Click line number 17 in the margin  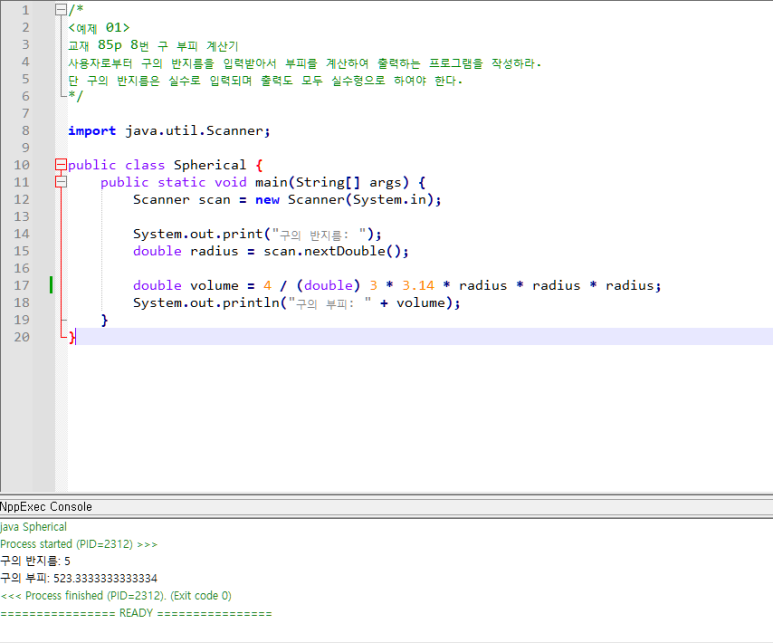pyautogui.click(x=21, y=286)
